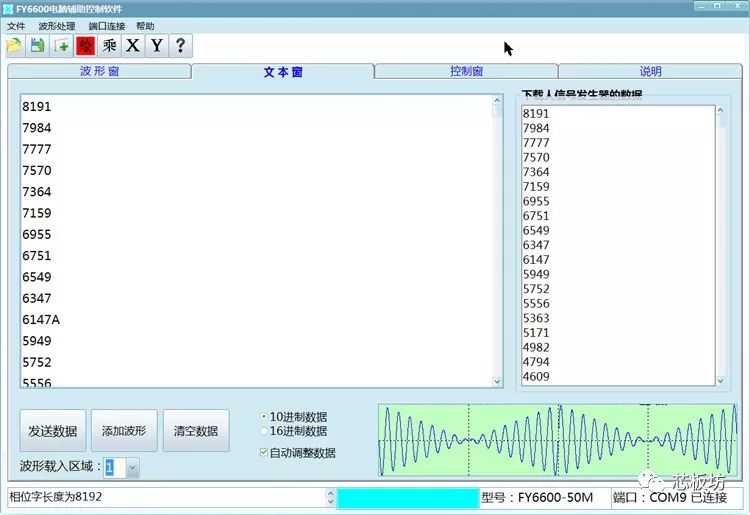Click scroll-up arrow of left text area
750x515 pixels.
pyautogui.click(x=497, y=100)
